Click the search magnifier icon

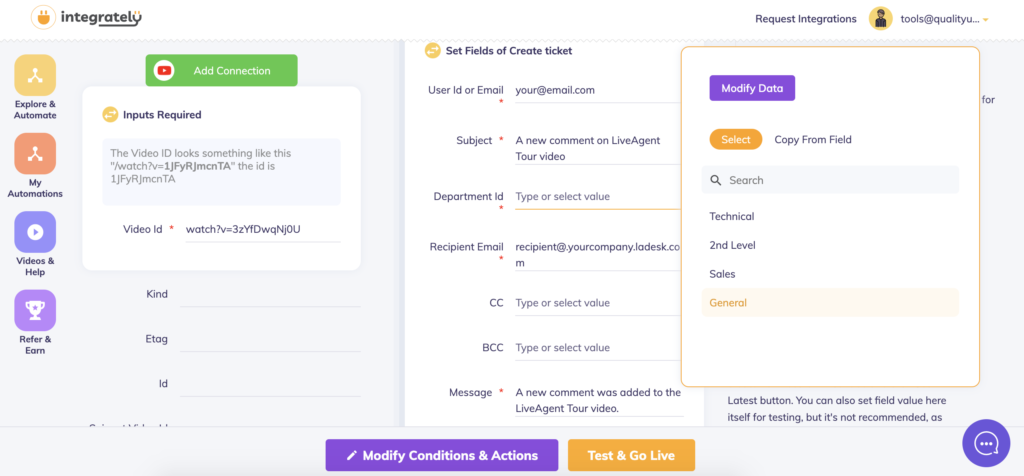tap(716, 180)
